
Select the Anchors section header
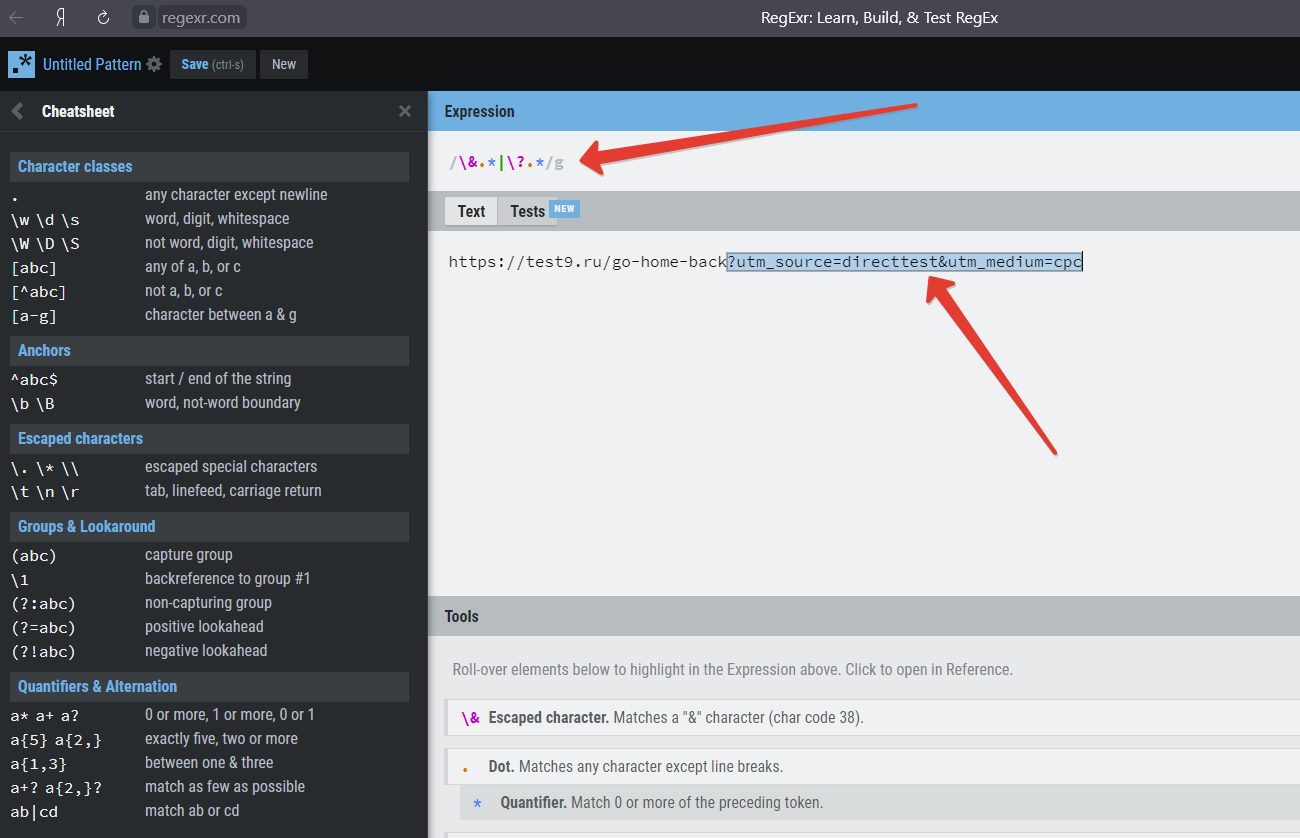point(209,350)
